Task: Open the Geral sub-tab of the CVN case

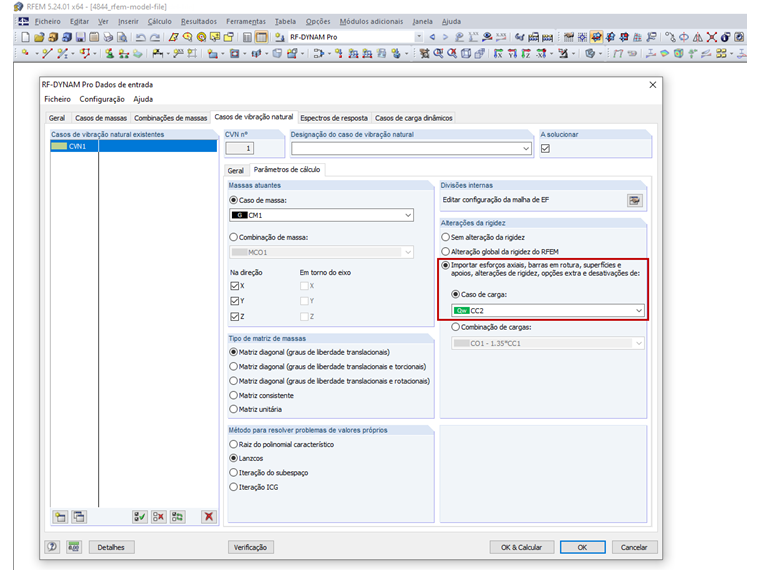Action: point(236,171)
